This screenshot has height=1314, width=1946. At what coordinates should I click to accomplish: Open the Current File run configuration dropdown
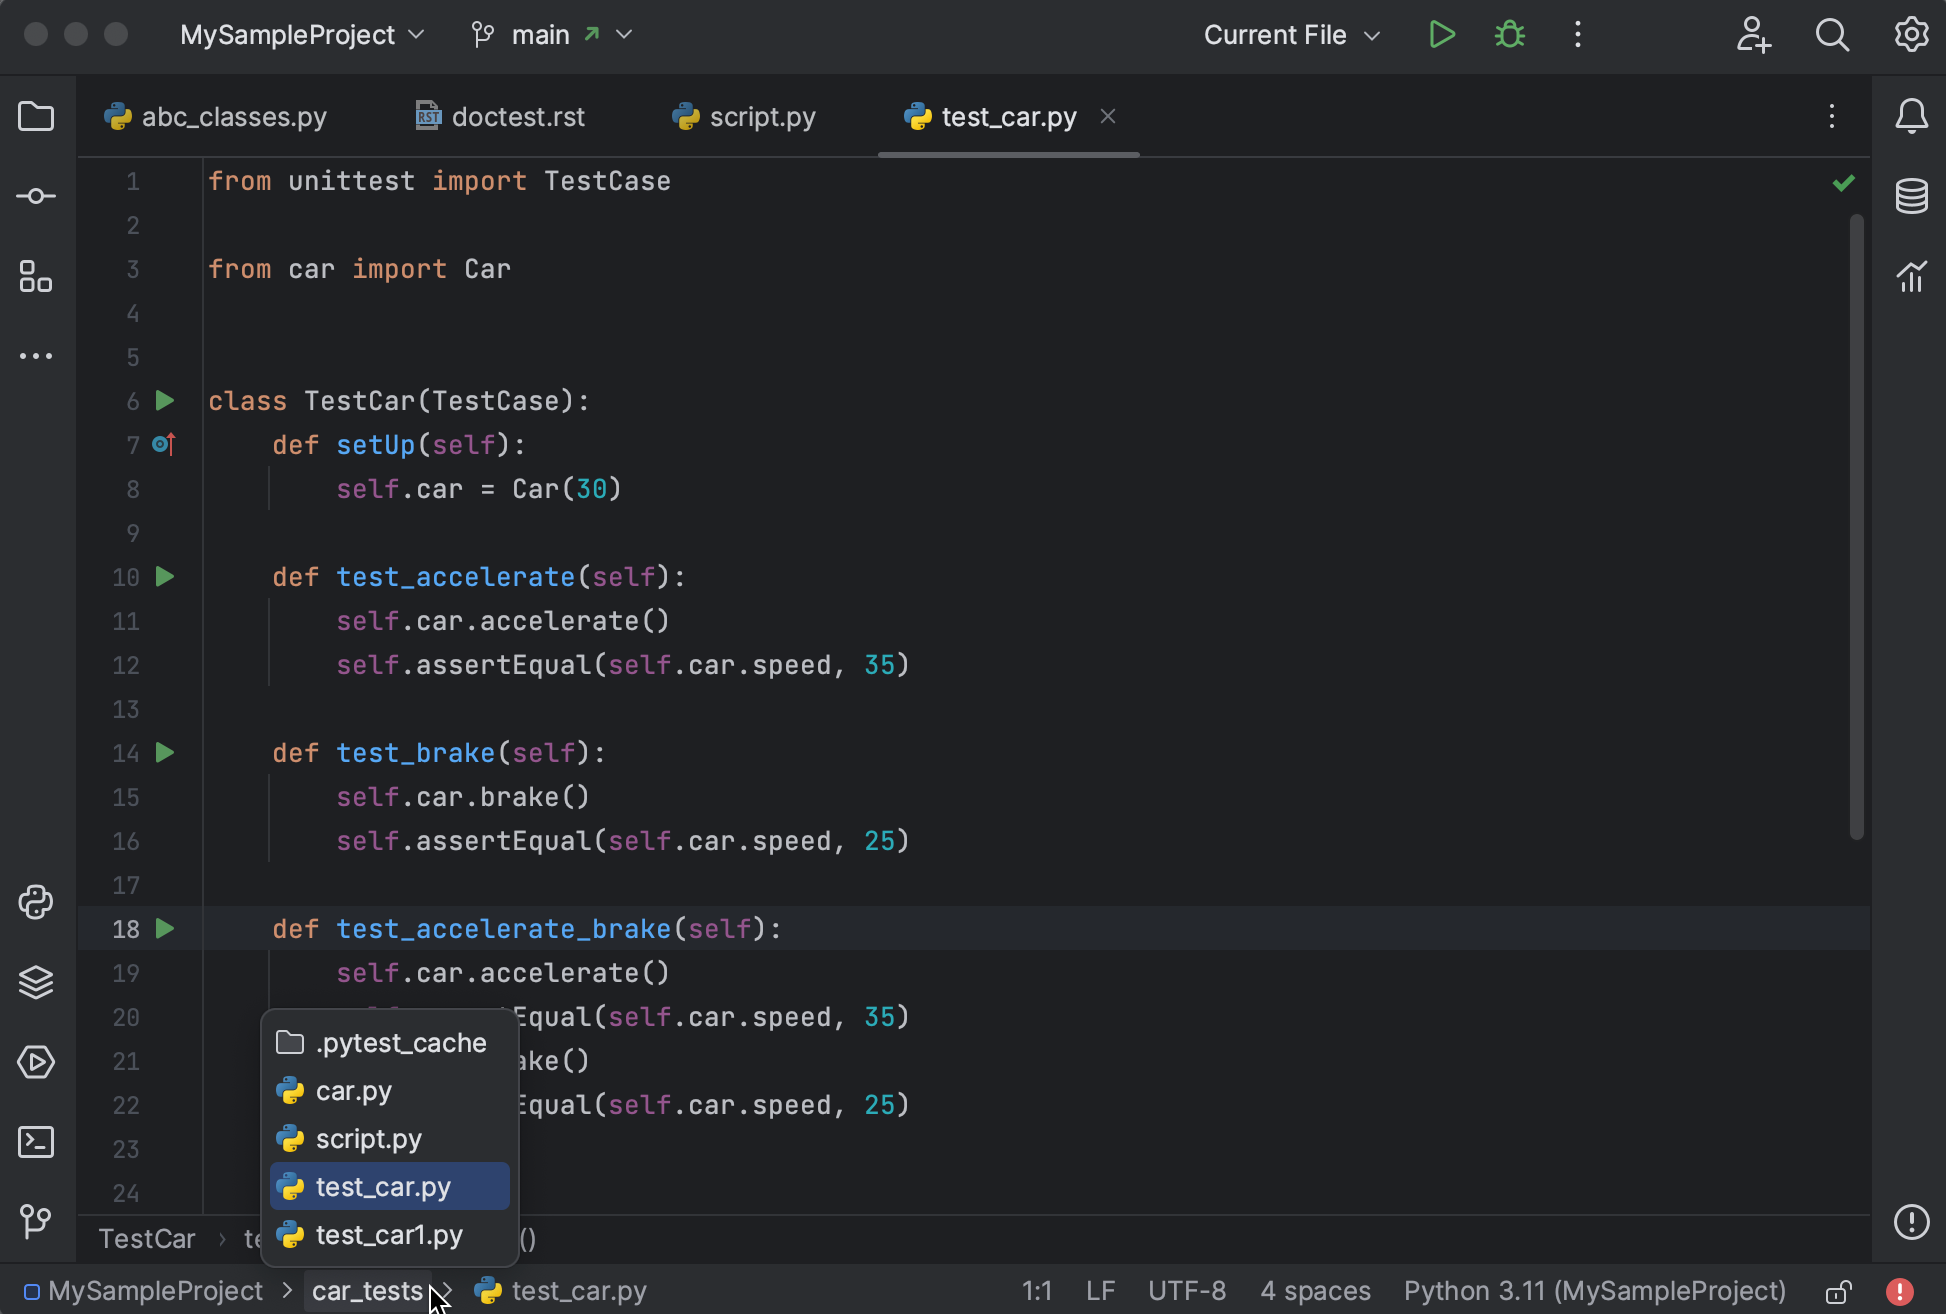(1290, 34)
